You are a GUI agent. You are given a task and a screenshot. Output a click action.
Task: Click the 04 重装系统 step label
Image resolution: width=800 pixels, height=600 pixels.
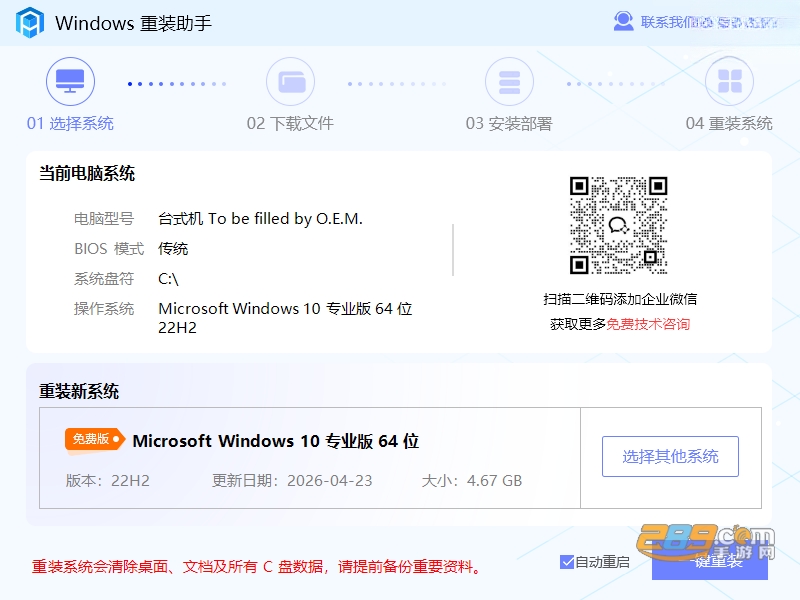tap(729, 123)
